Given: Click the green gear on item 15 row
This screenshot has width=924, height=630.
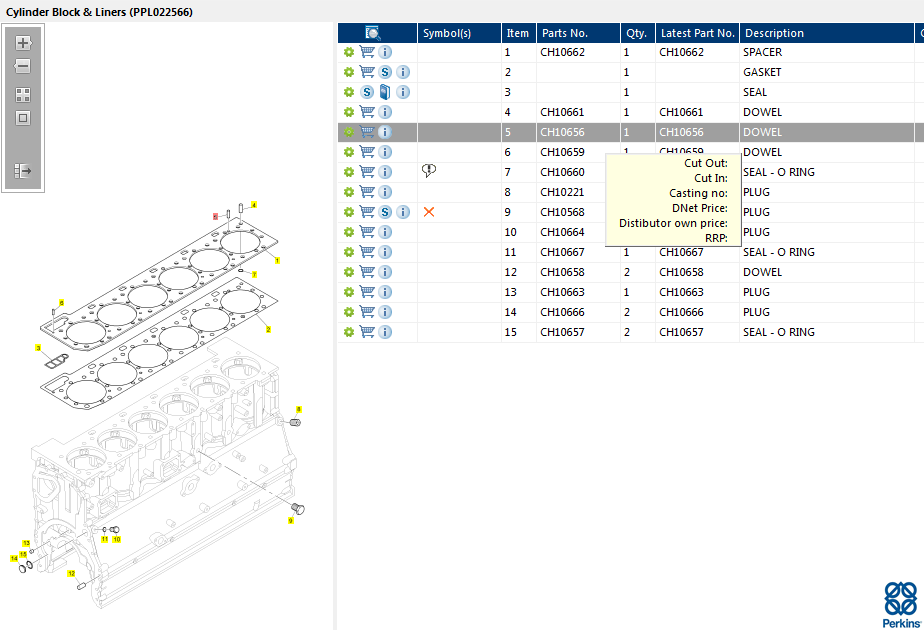Looking at the screenshot, I should (x=349, y=332).
